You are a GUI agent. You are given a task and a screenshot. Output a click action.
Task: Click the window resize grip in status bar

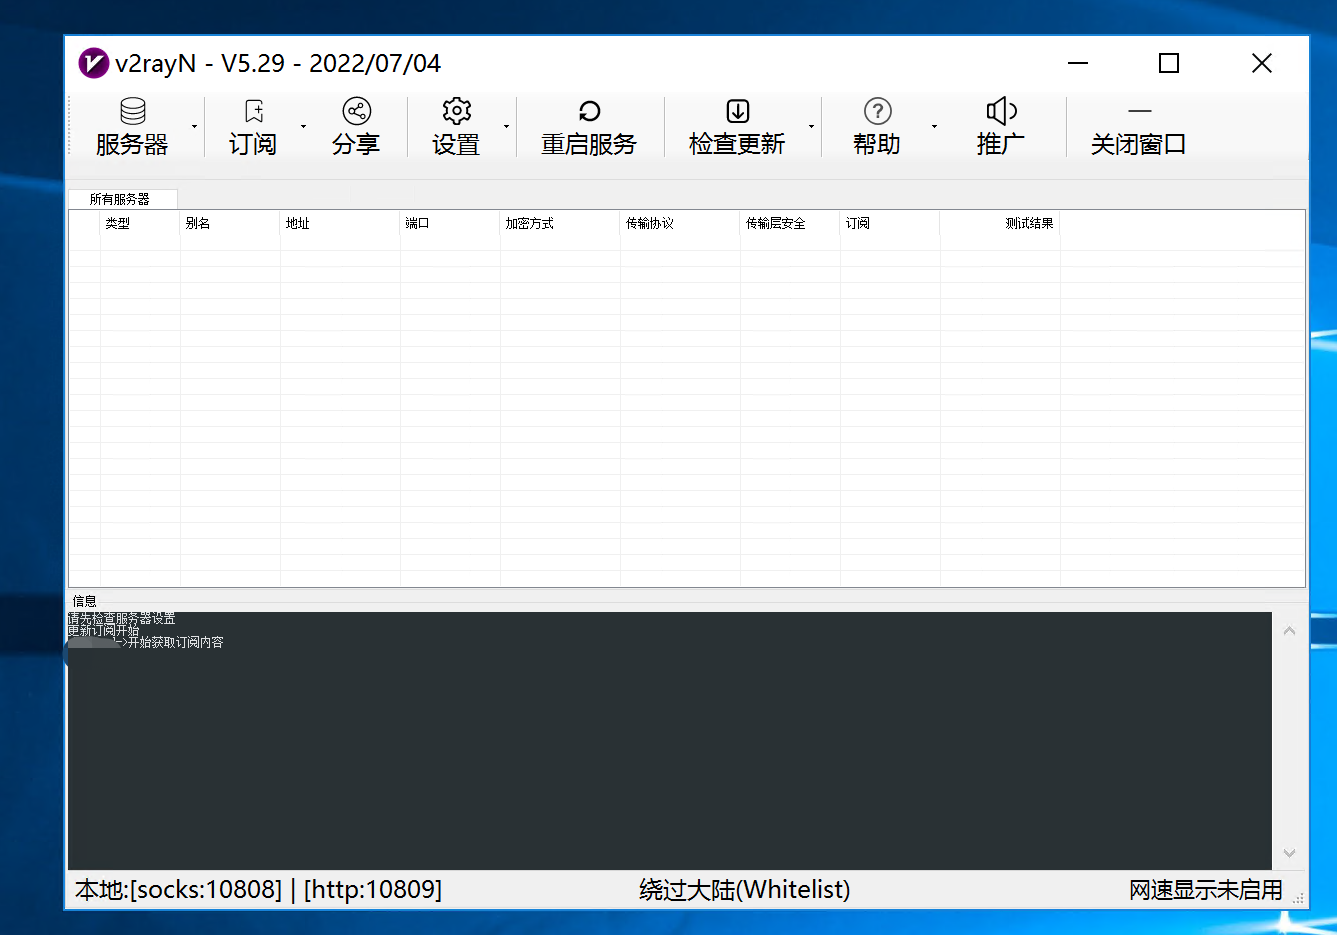pos(1298,898)
